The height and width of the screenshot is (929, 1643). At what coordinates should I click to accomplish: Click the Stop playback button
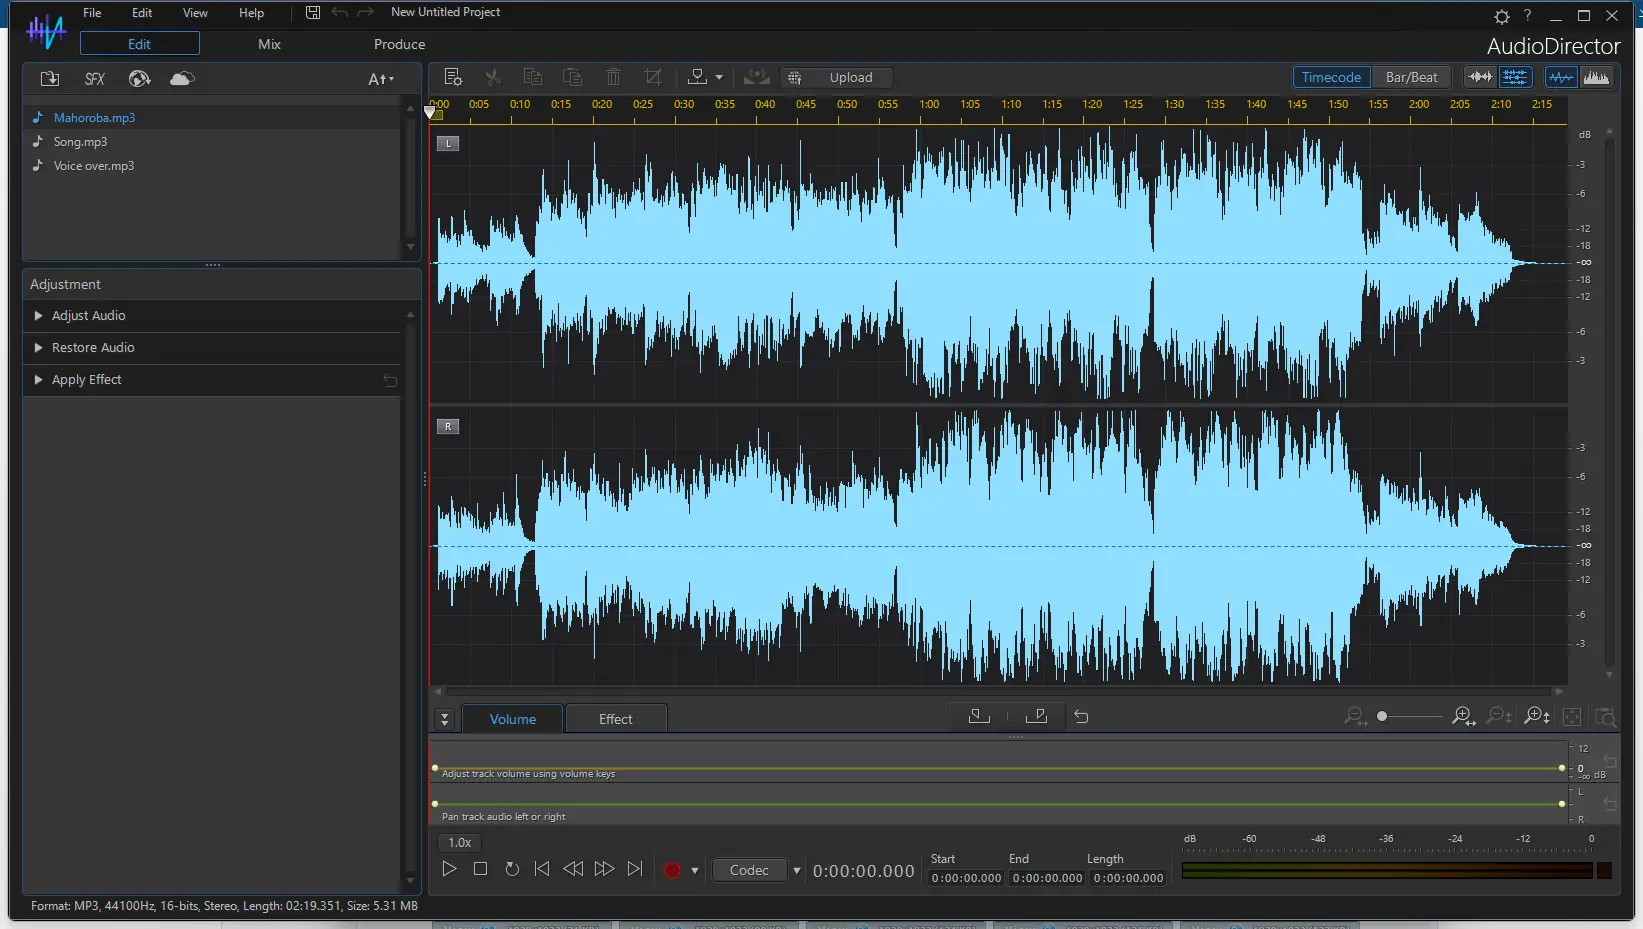tap(480, 869)
